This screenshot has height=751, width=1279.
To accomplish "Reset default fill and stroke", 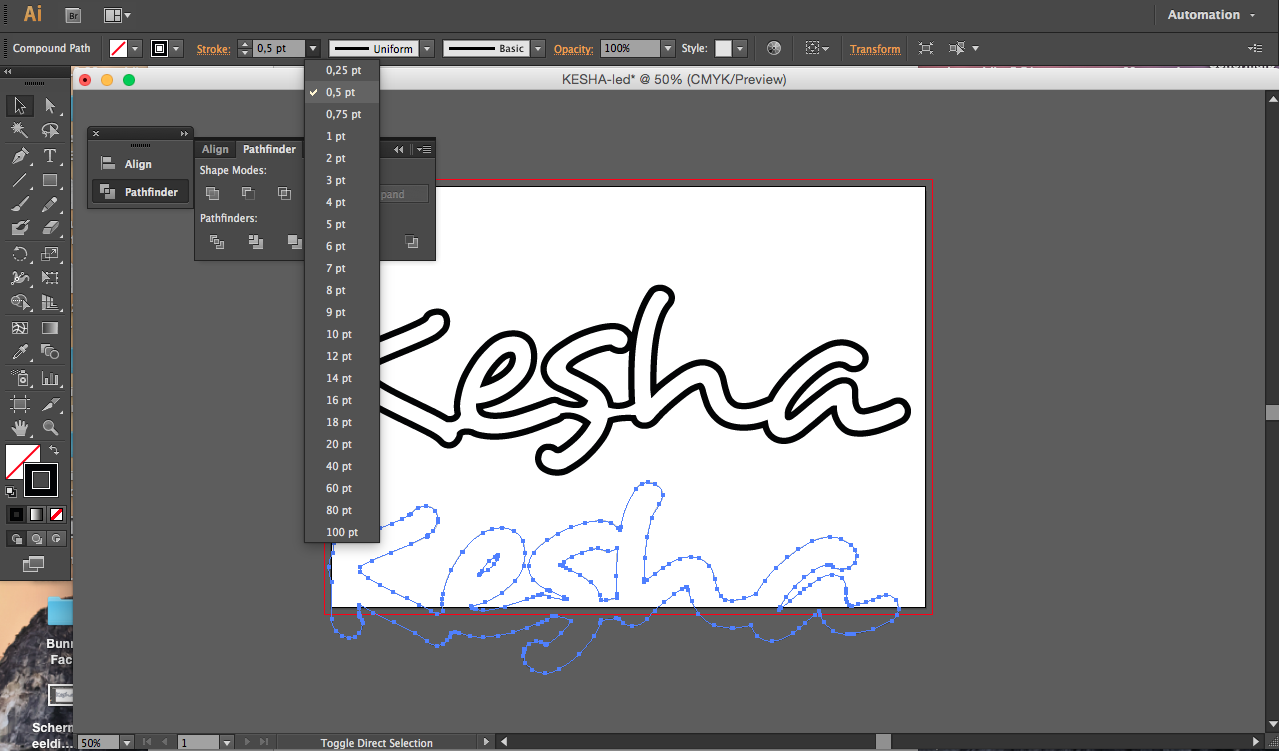I will (11, 491).
